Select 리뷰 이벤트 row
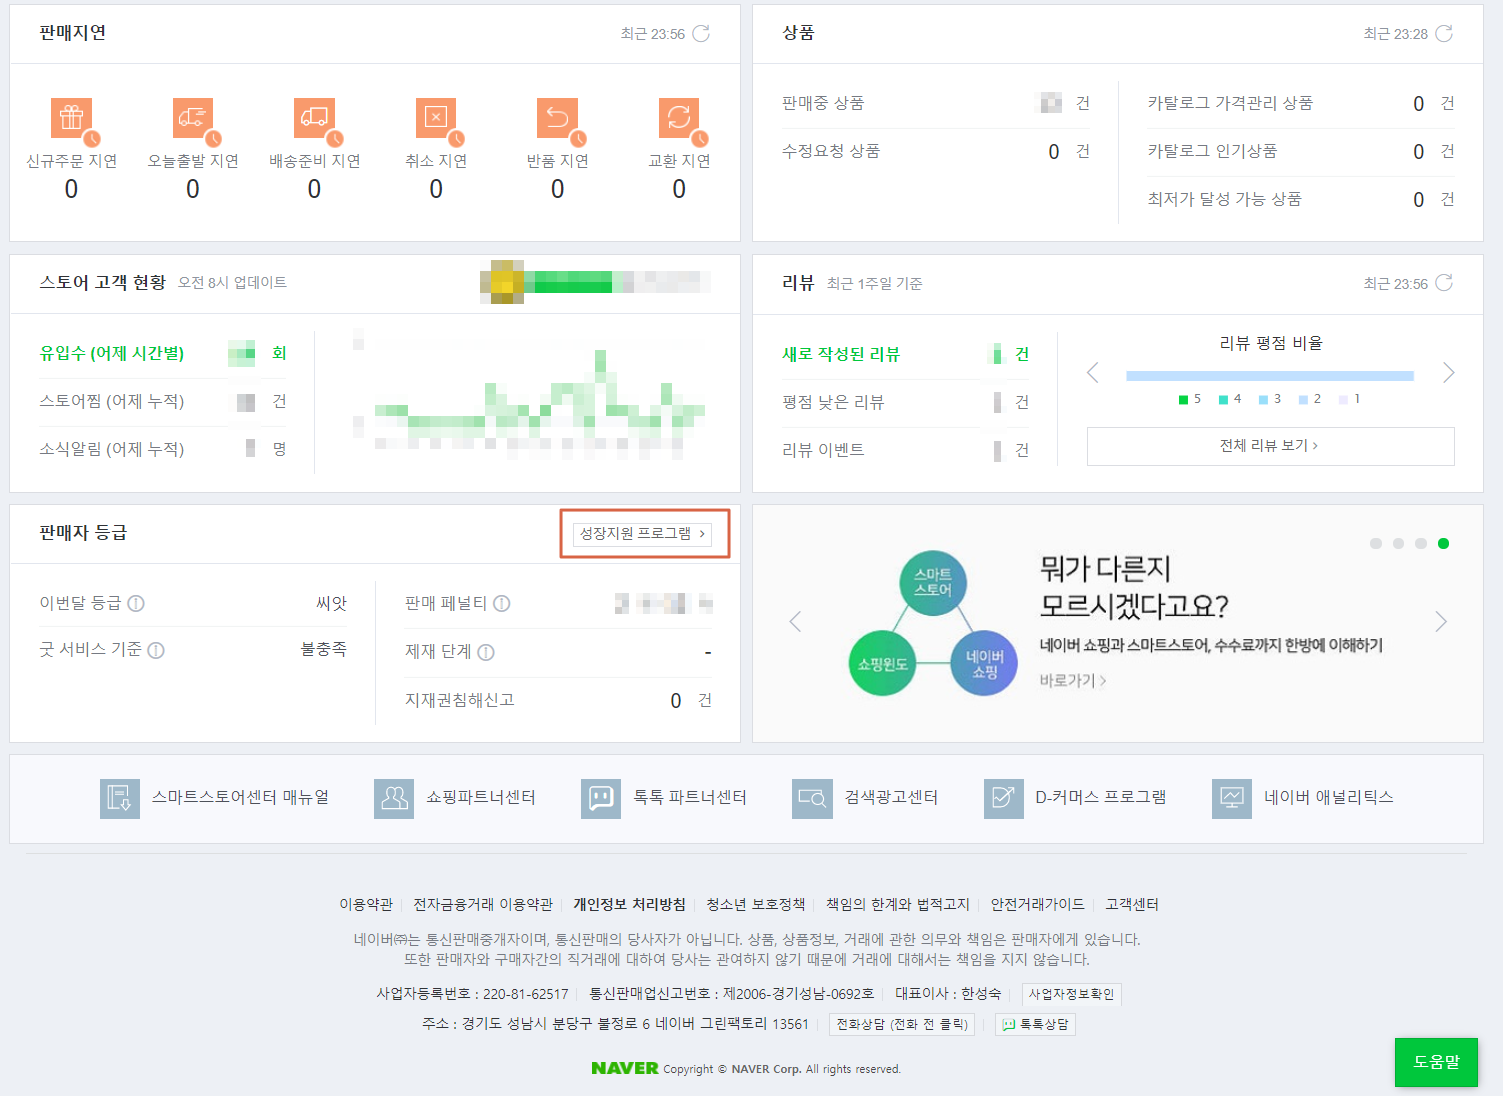The image size is (1503, 1096). coord(906,450)
